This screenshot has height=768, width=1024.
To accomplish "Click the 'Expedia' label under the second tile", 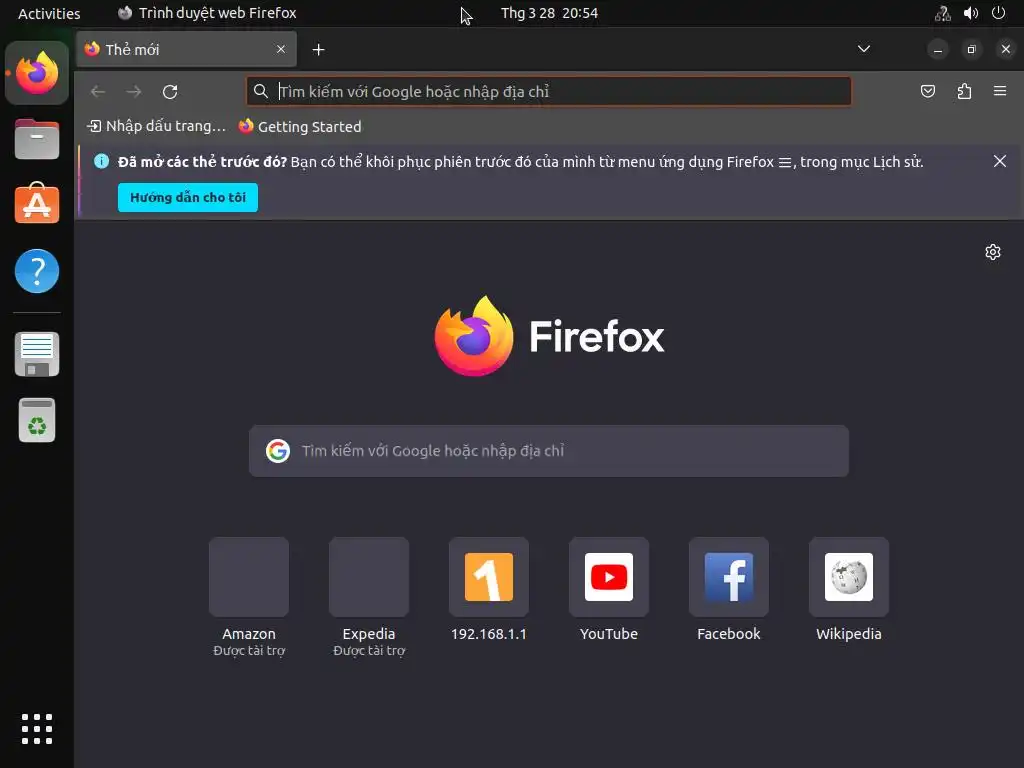I will point(369,633).
